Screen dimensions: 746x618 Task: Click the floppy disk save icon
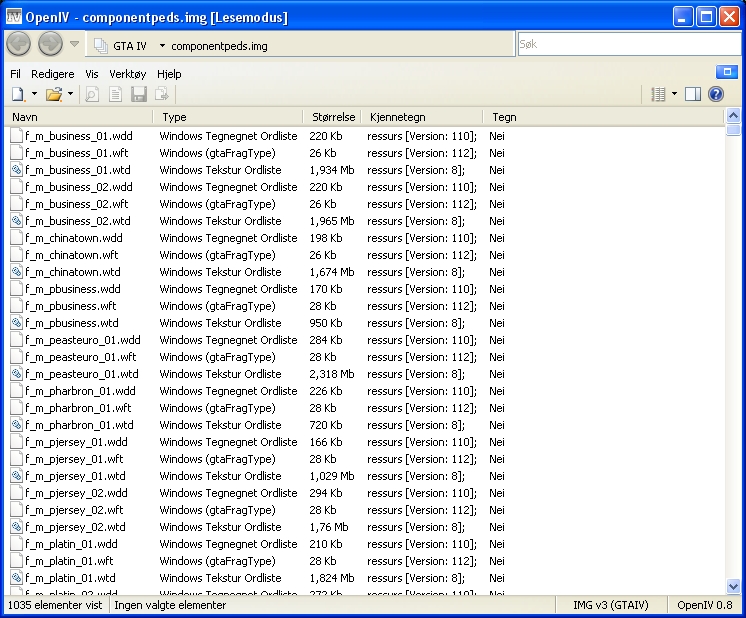pos(138,94)
